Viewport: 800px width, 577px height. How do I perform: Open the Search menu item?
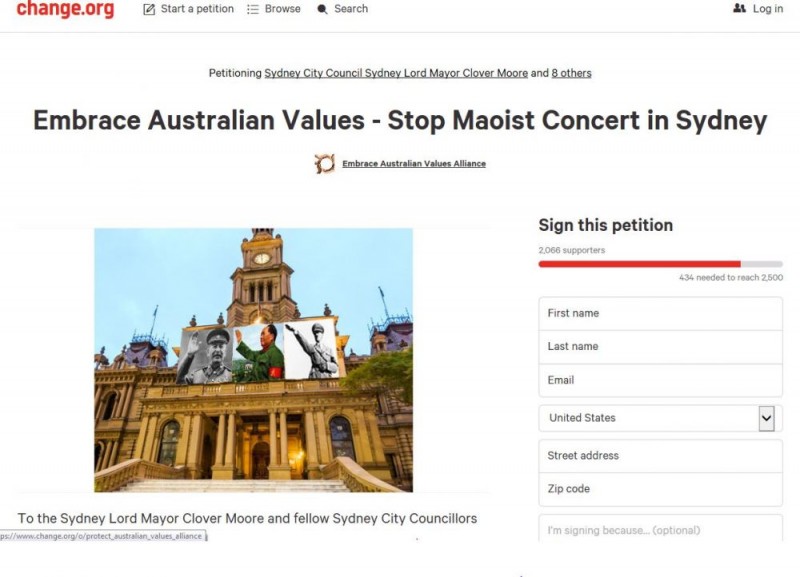[x=351, y=9]
